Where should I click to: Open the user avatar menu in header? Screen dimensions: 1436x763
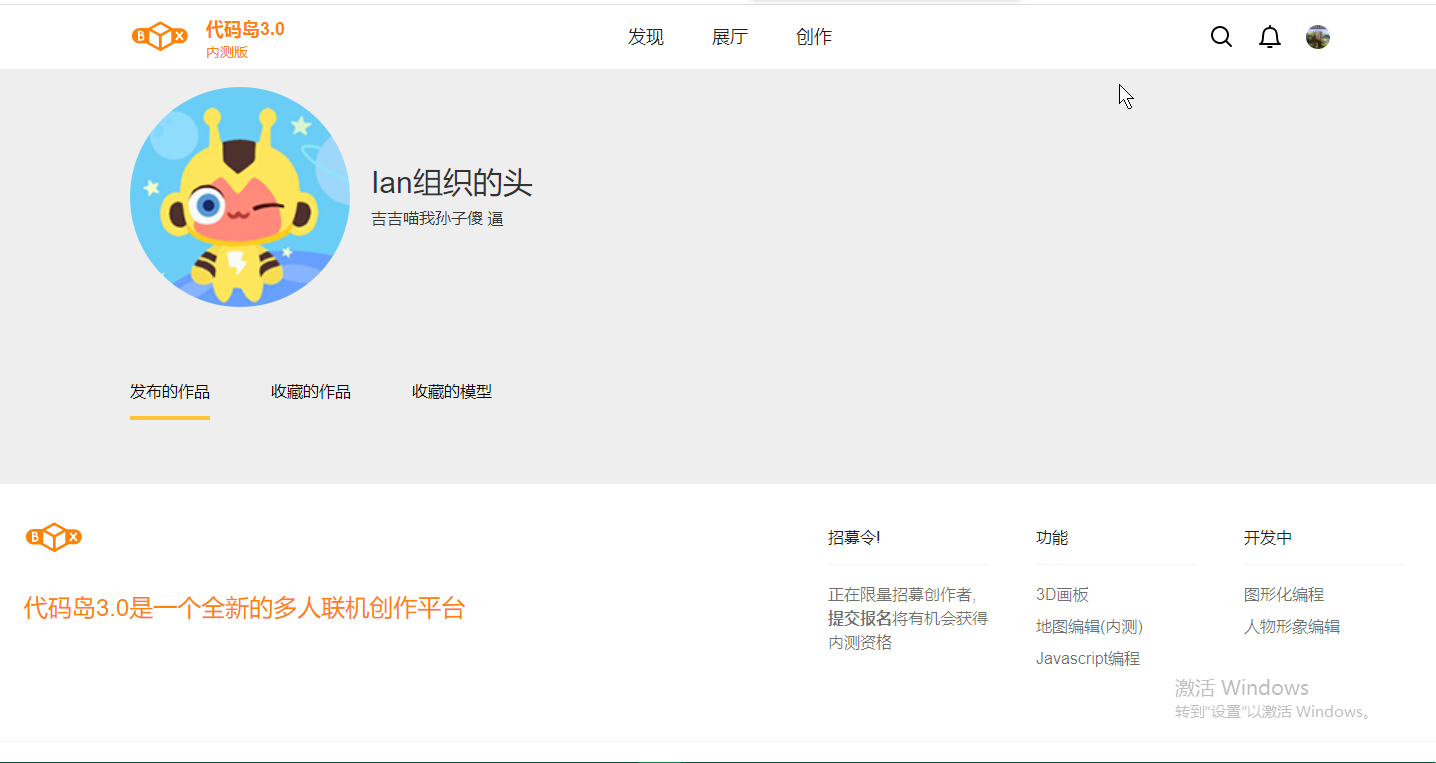[1318, 37]
